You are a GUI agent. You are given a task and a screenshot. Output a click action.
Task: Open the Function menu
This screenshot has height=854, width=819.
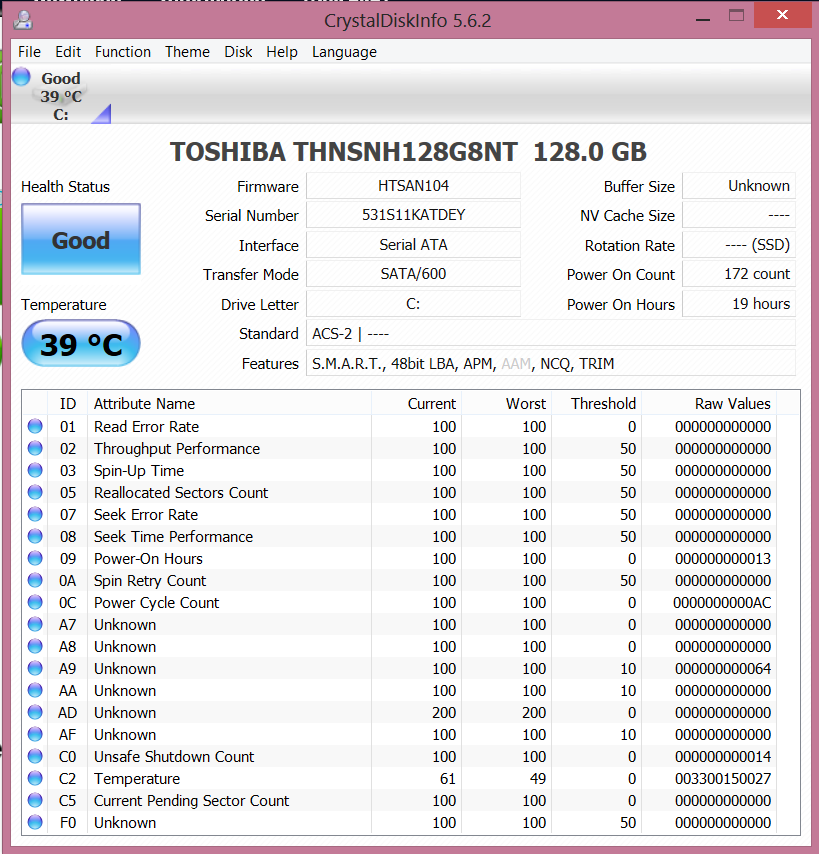click(123, 52)
